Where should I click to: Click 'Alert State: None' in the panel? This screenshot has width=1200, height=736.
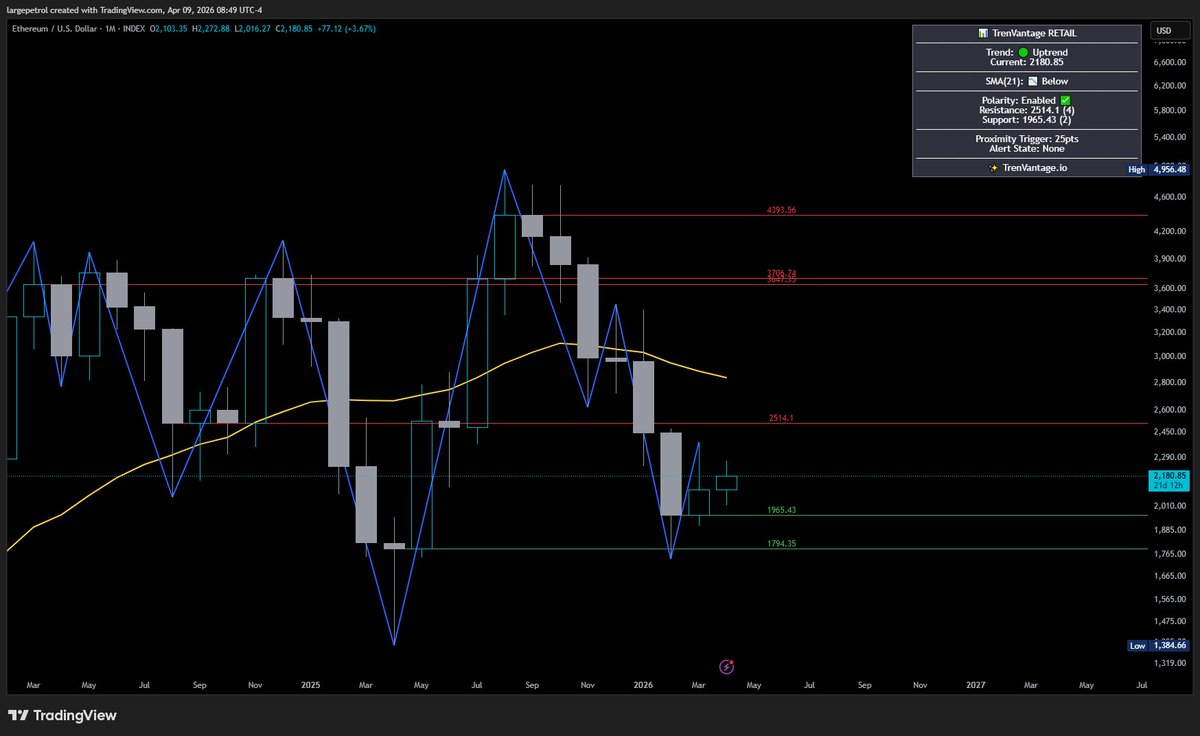[1026, 148]
